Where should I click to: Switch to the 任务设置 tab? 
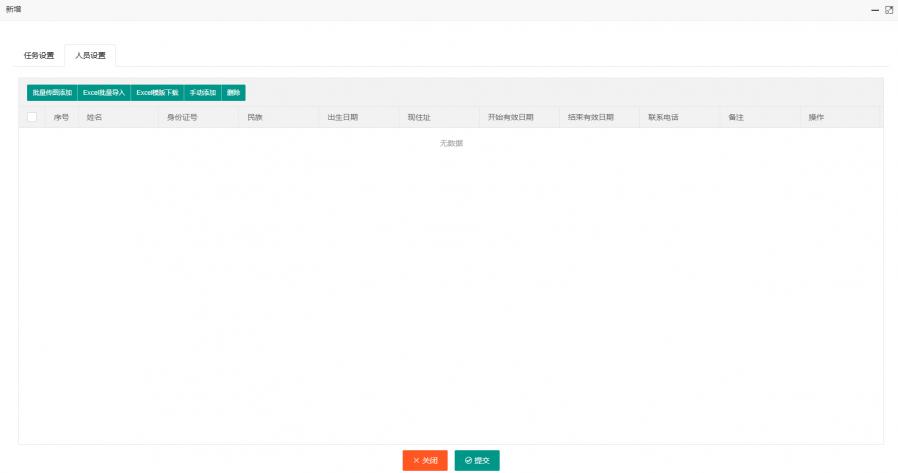tap(39, 55)
